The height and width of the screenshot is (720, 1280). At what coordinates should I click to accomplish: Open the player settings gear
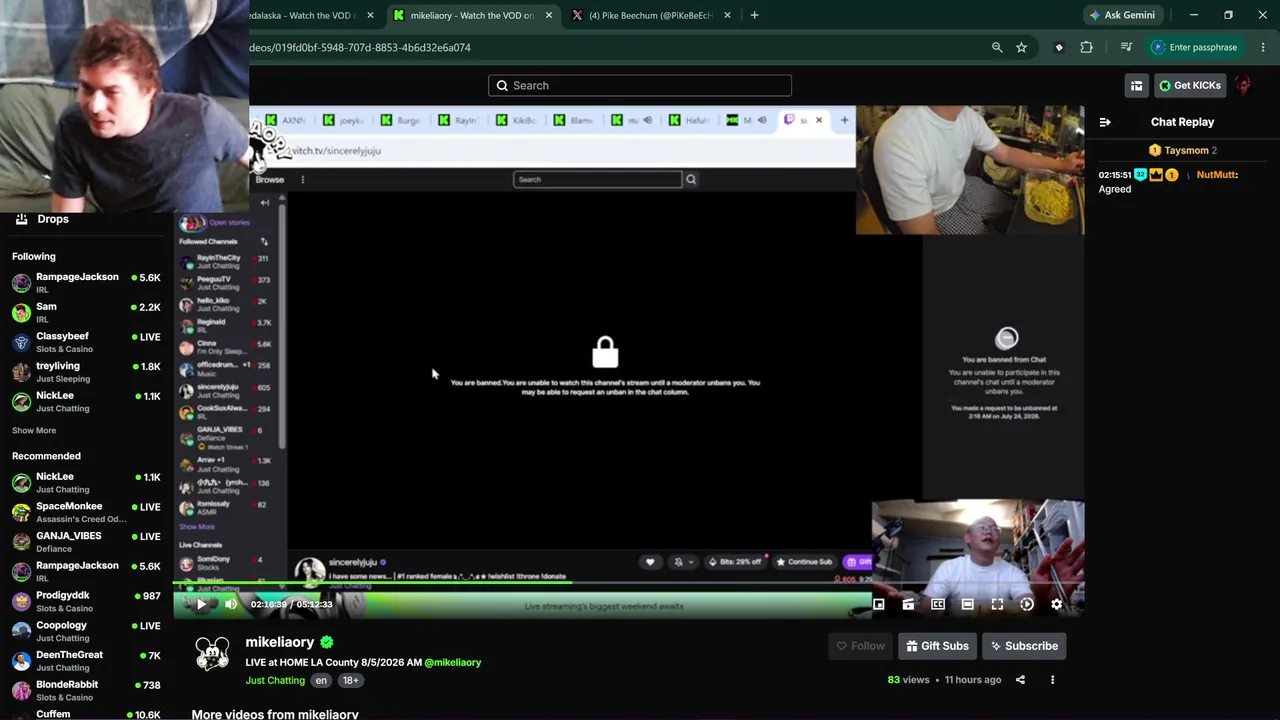1056,604
